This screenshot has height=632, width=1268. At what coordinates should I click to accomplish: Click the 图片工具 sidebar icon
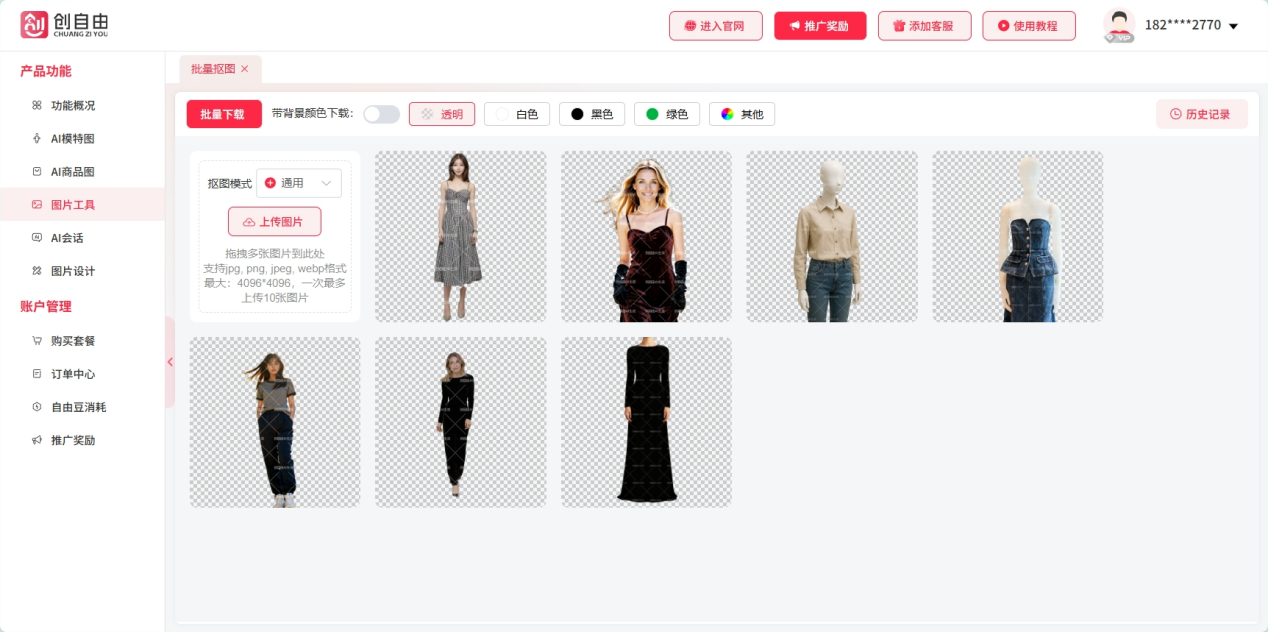tap(37, 204)
